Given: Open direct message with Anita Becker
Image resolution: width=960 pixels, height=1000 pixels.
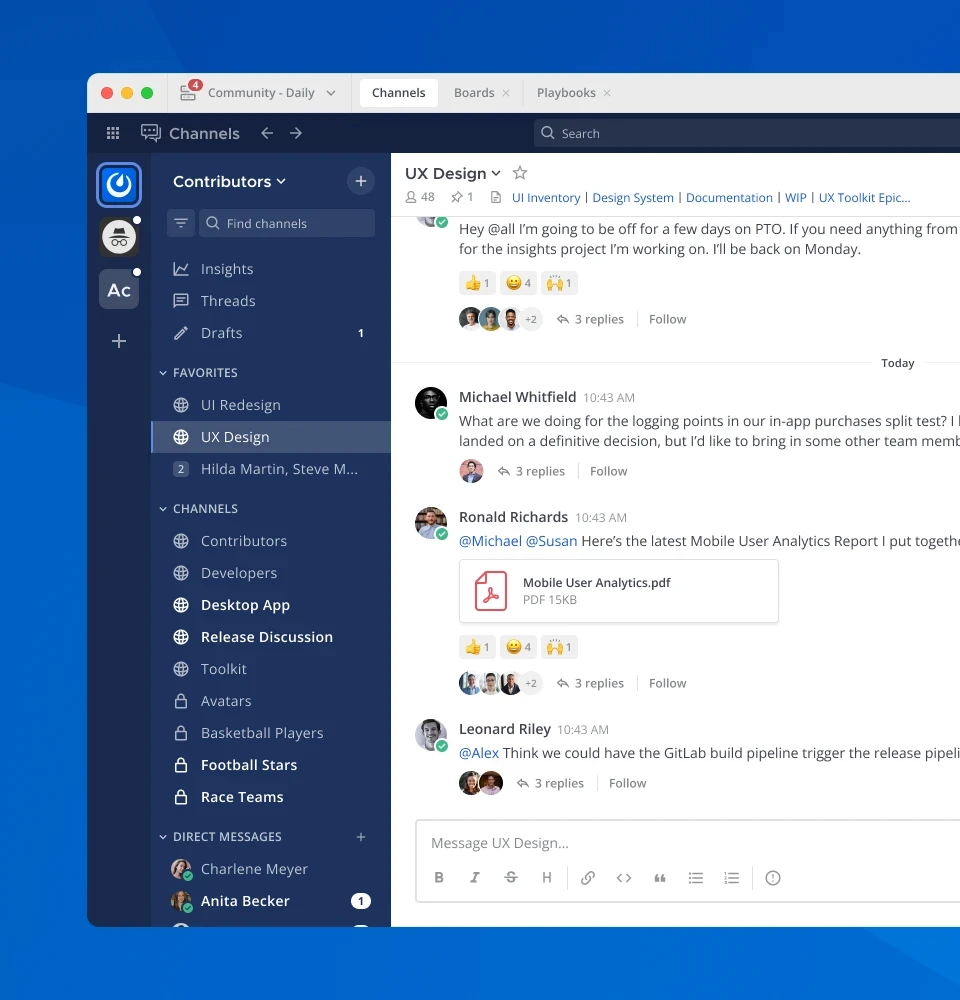Looking at the screenshot, I should (271, 901).
